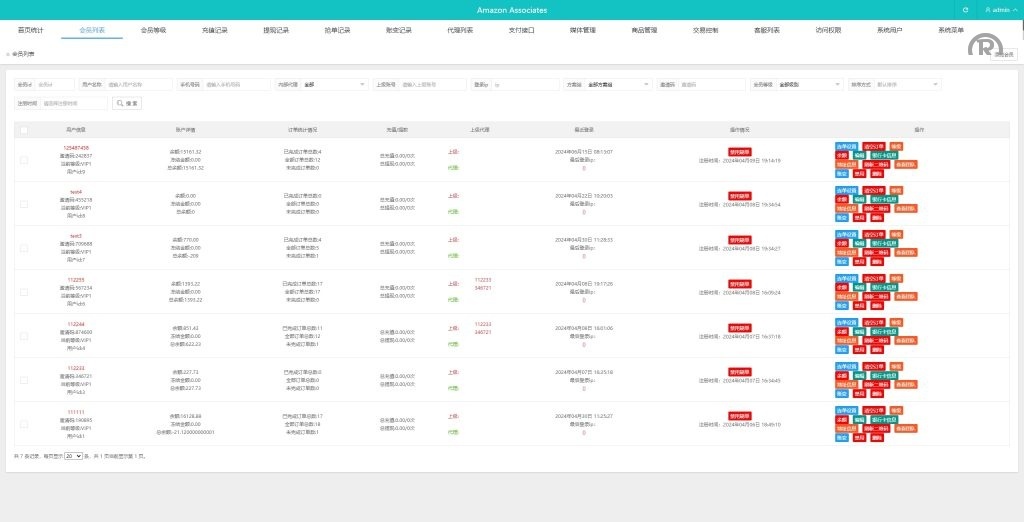Click the refresh icon in the top bar

[x=965, y=10]
